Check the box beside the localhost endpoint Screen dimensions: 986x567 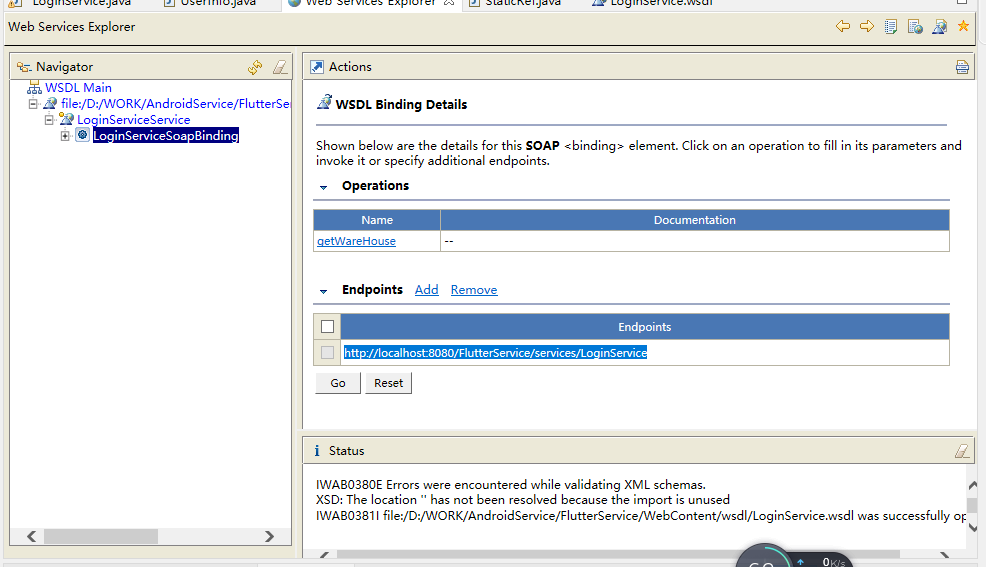click(328, 353)
